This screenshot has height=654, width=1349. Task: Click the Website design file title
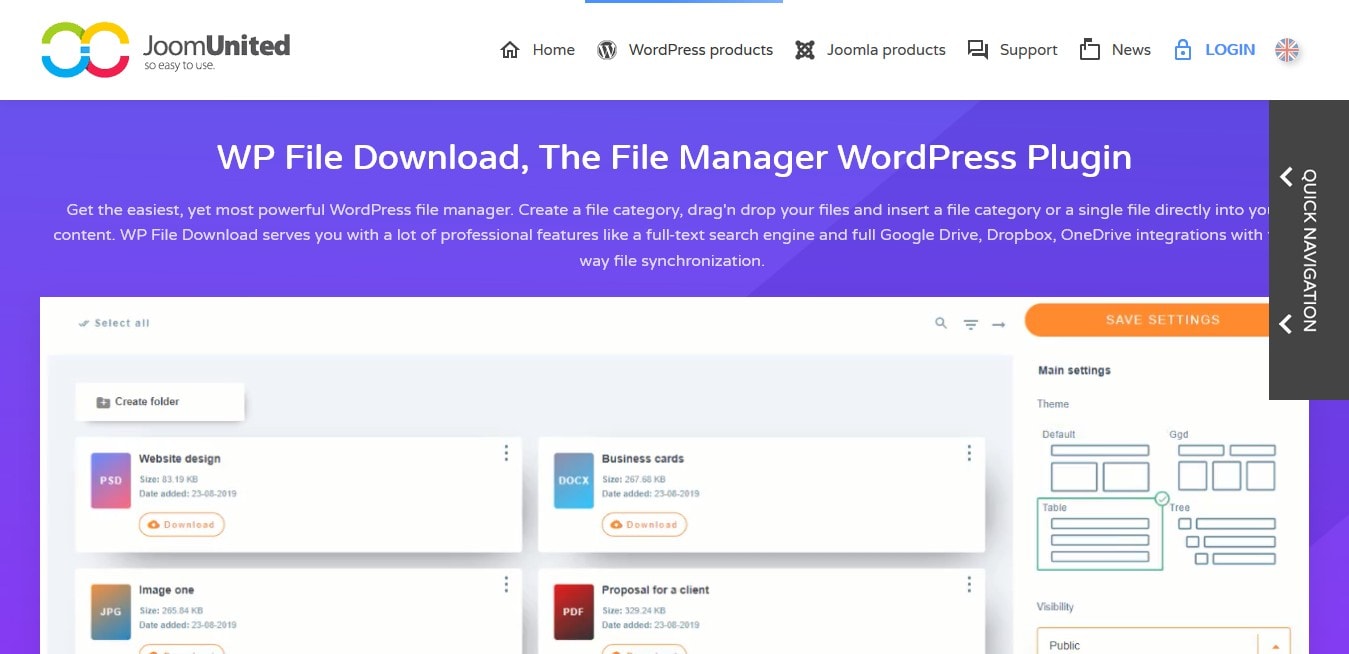click(180, 459)
